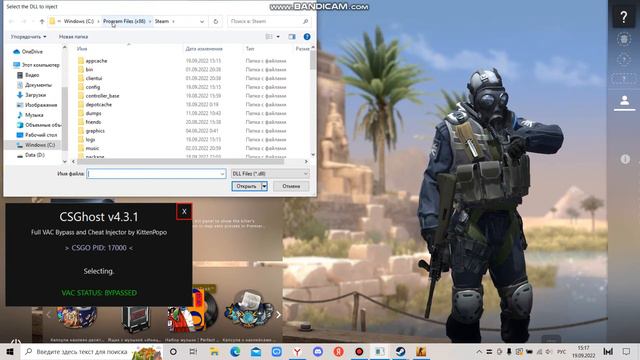Screen dimensions: 640x360
Task: Open Загрузки in the navigation pane
Action: click(36, 95)
